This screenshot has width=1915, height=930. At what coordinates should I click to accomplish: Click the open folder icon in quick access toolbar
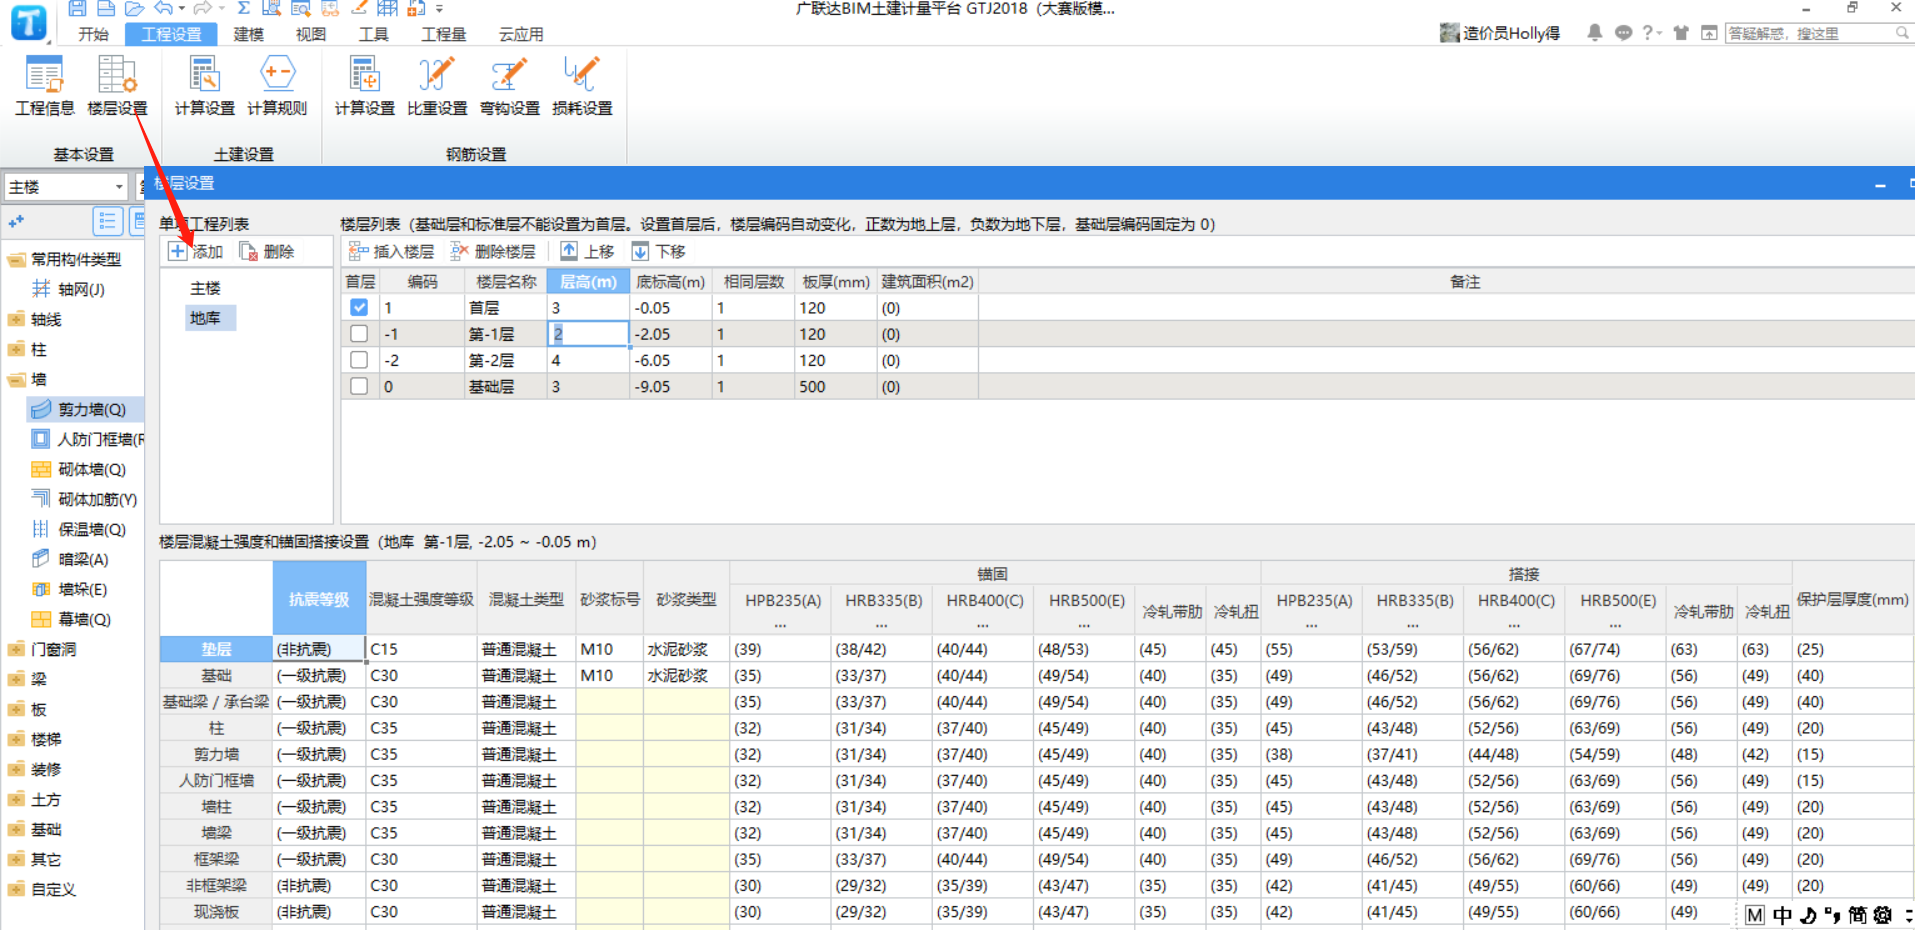pyautogui.click(x=134, y=8)
